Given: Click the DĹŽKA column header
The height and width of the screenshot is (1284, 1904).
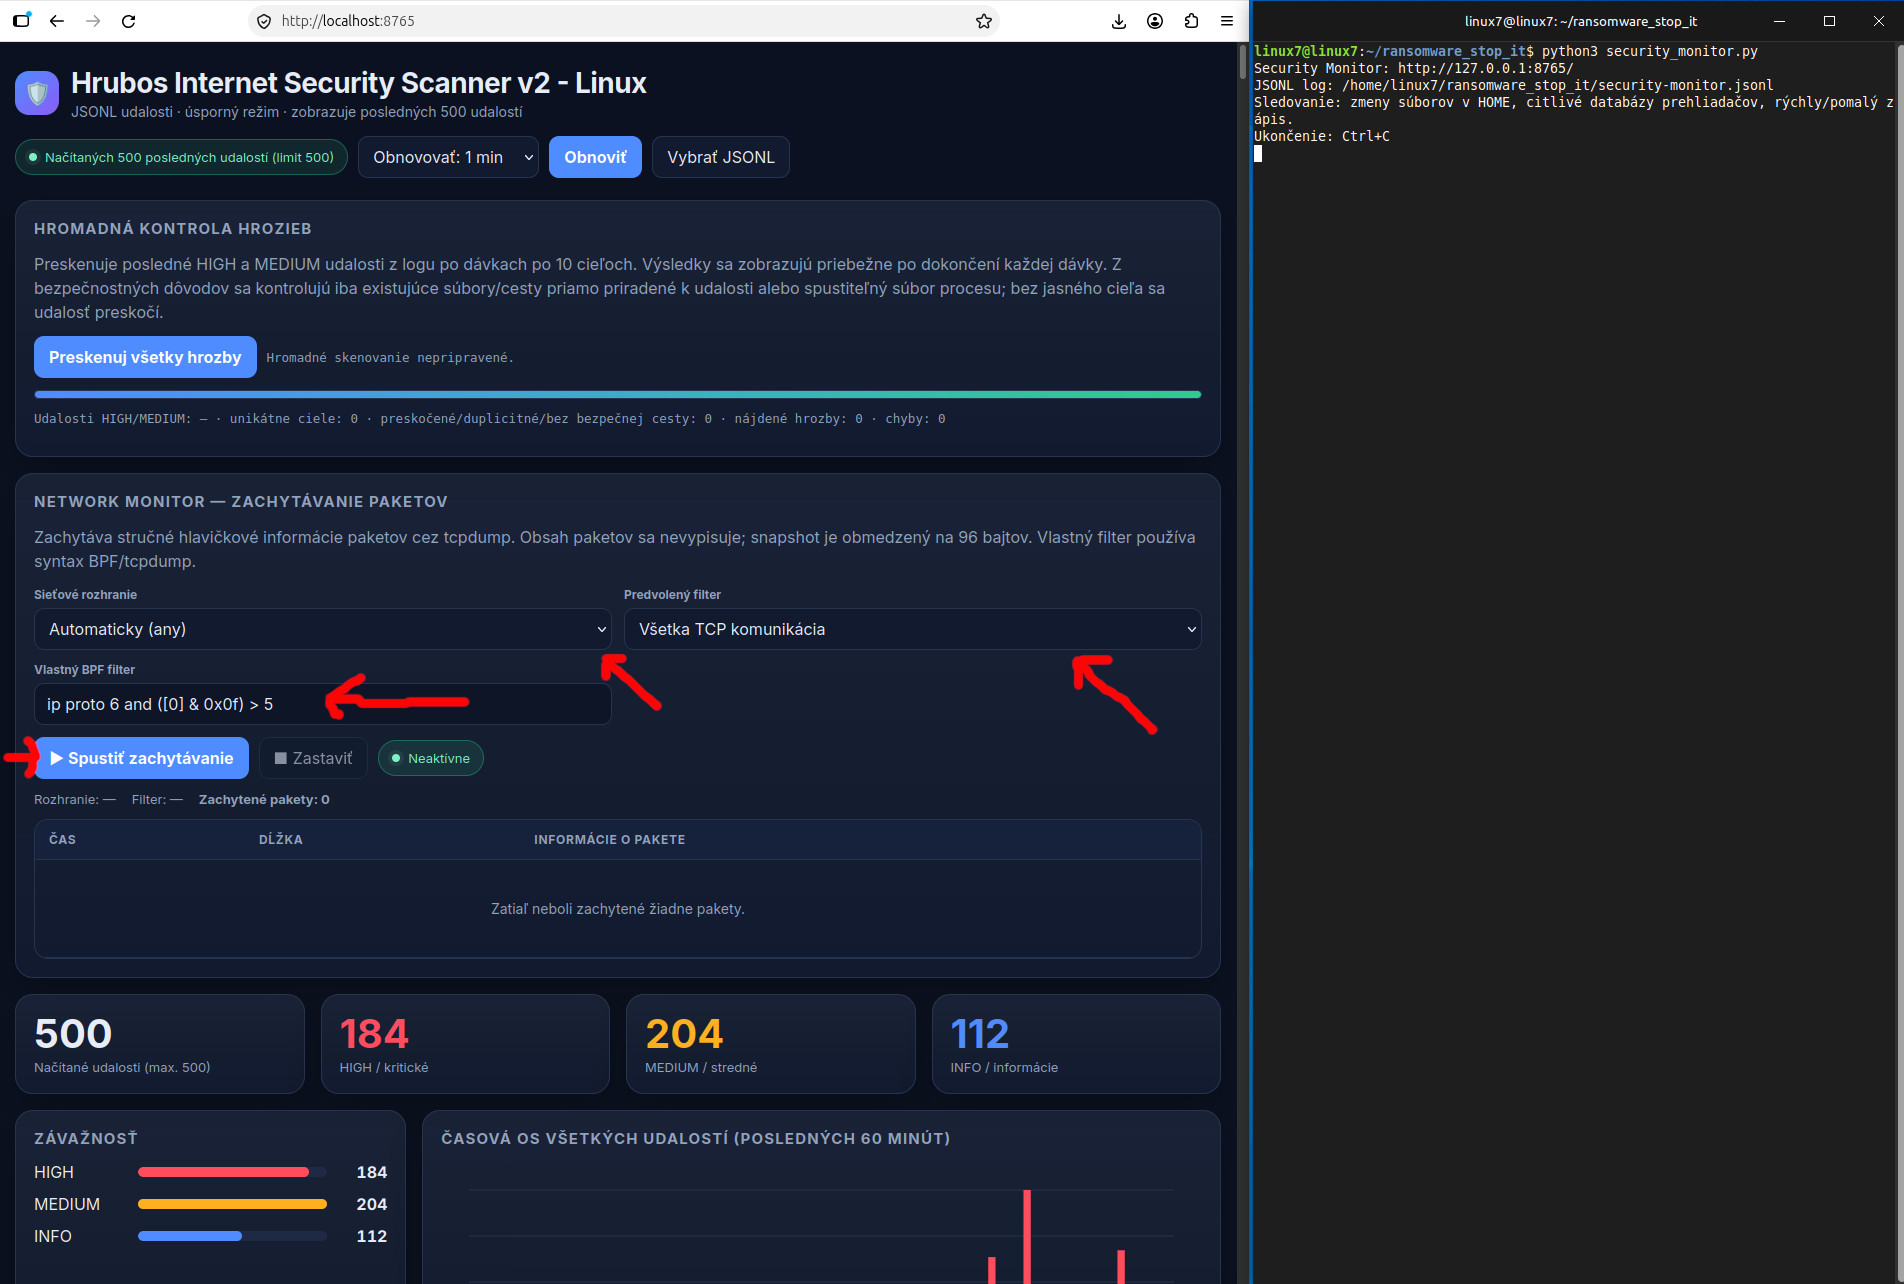Looking at the screenshot, I should [280, 839].
